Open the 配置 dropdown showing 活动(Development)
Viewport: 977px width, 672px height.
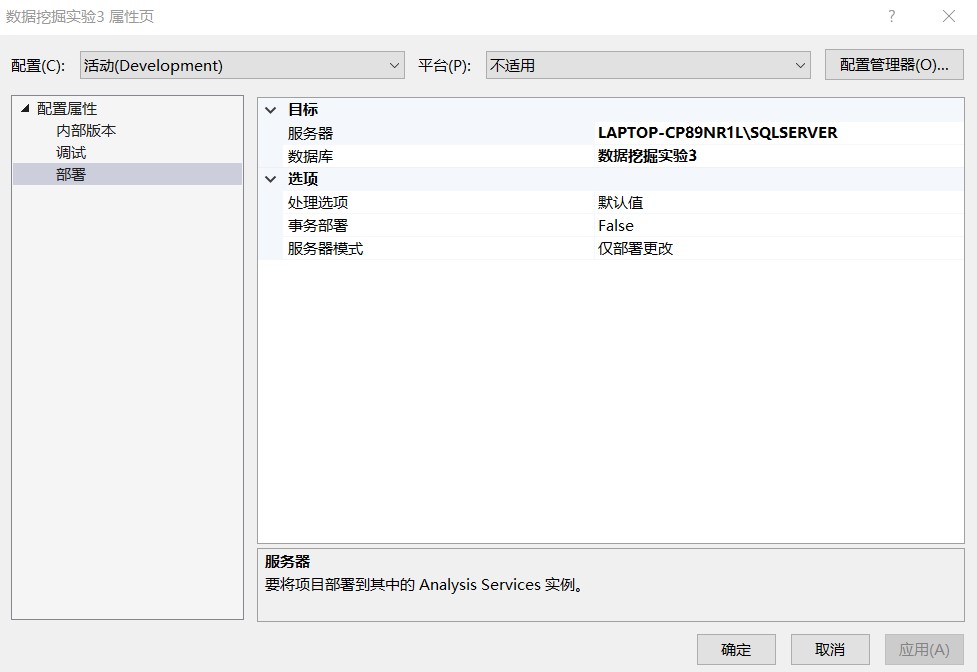pos(242,65)
